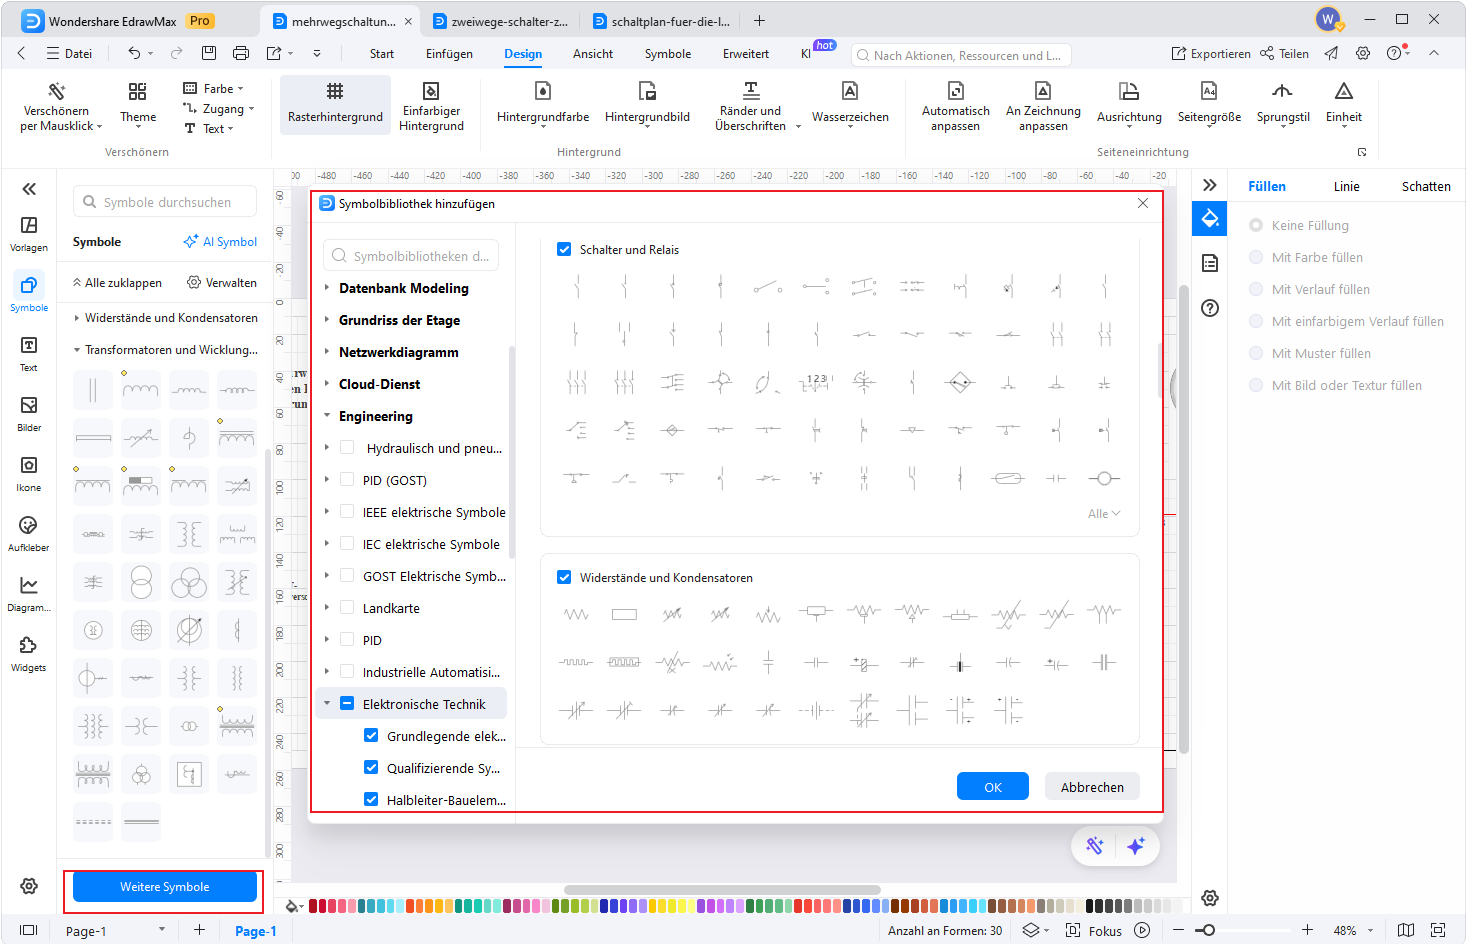Screen dimensions: 1467x944
Task: Expand the Datenbank Modeling category
Action: 327,288
